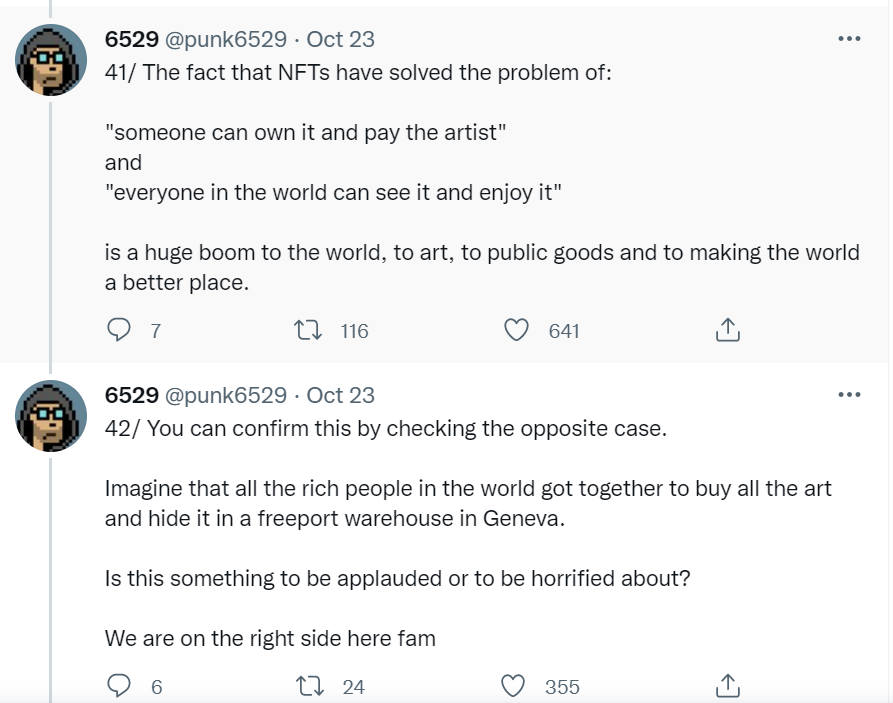Click the 355 likes count
Image resolution: width=893 pixels, height=703 pixels.
pos(562,687)
